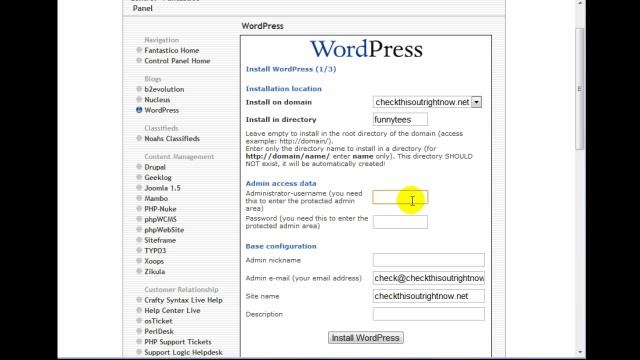Select Zikula link
Screen dimensions: 640x360
click(155, 271)
